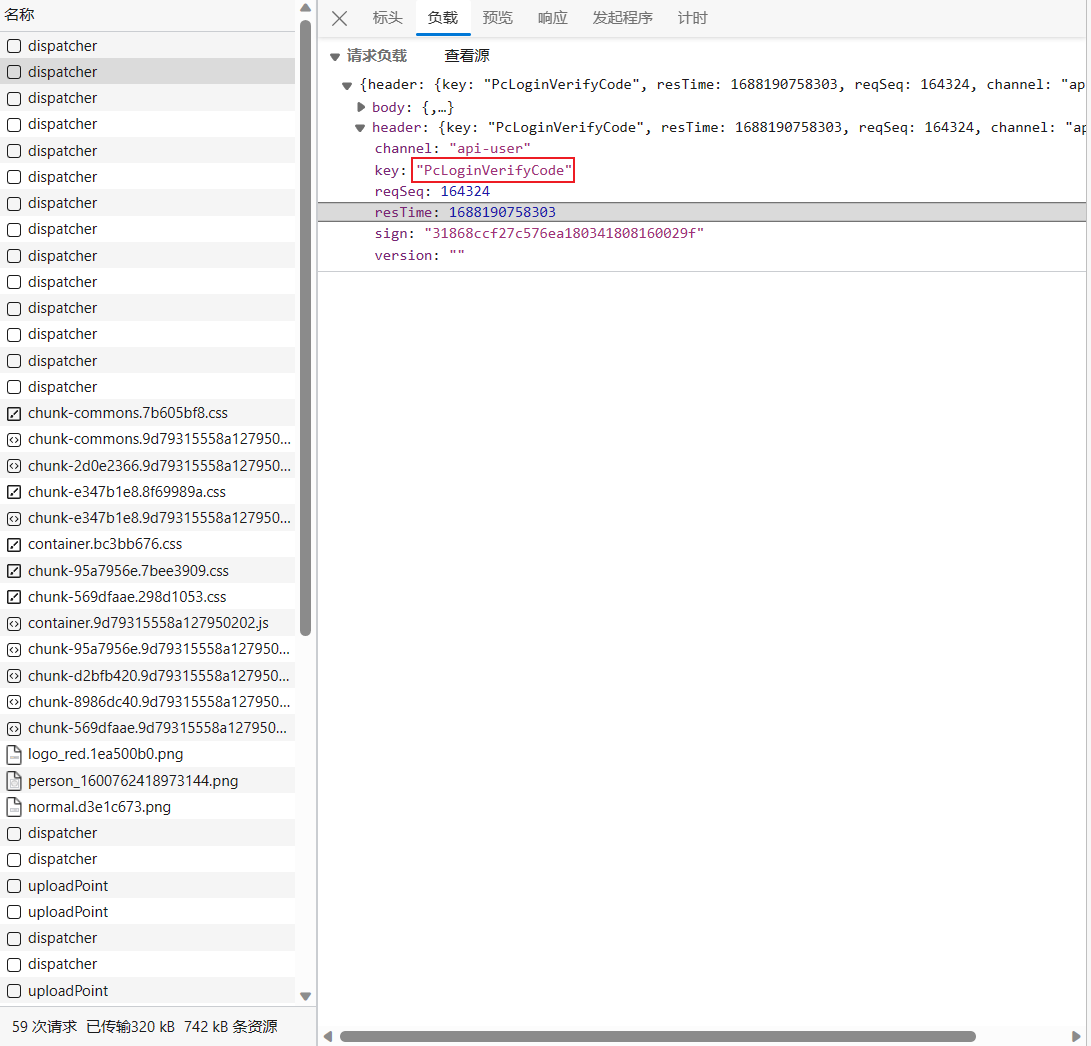
Task: Click the person_1600762418973144.png file icon
Action: [14, 781]
